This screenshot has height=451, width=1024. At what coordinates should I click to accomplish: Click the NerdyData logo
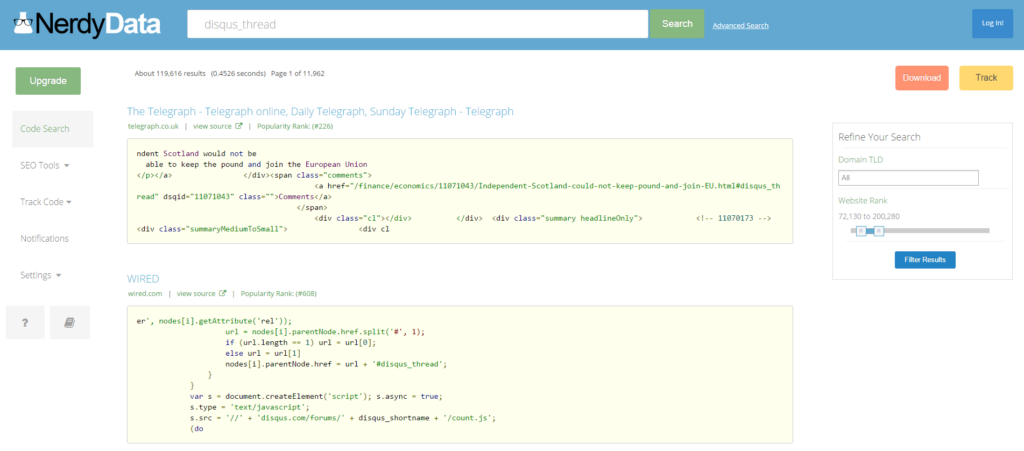pyautogui.click(x=87, y=25)
